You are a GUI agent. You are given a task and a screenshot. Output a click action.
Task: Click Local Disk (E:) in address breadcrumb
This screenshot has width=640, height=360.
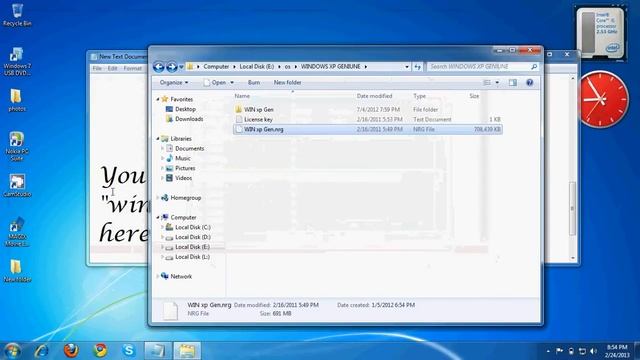[257, 67]
